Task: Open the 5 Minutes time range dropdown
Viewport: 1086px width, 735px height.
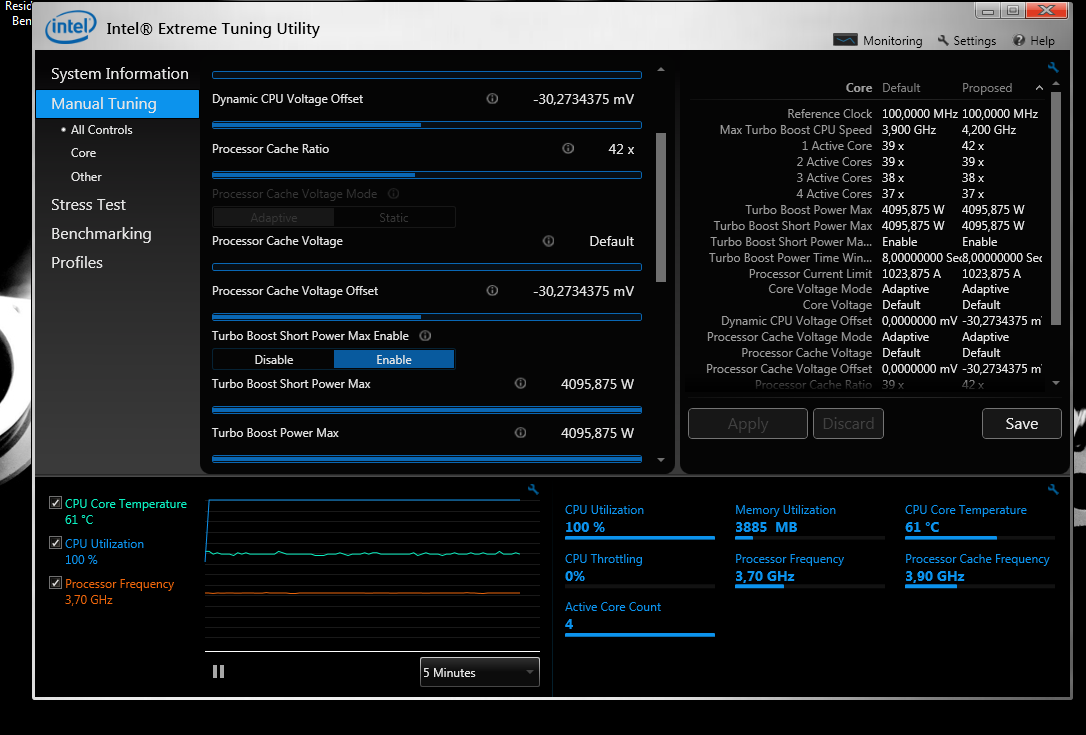Action: [479, 672]
